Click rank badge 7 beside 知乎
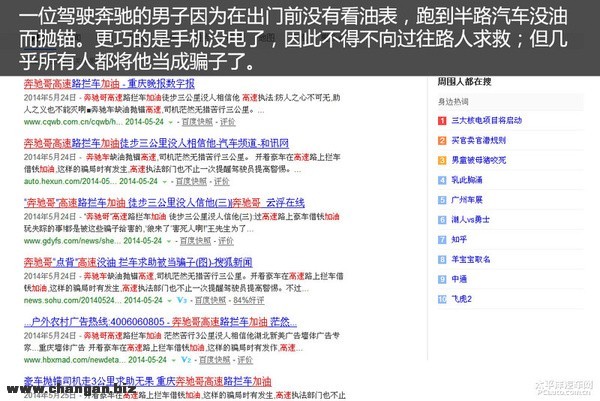This screenshot has width=600, height=401. click(x=442, y=240)
